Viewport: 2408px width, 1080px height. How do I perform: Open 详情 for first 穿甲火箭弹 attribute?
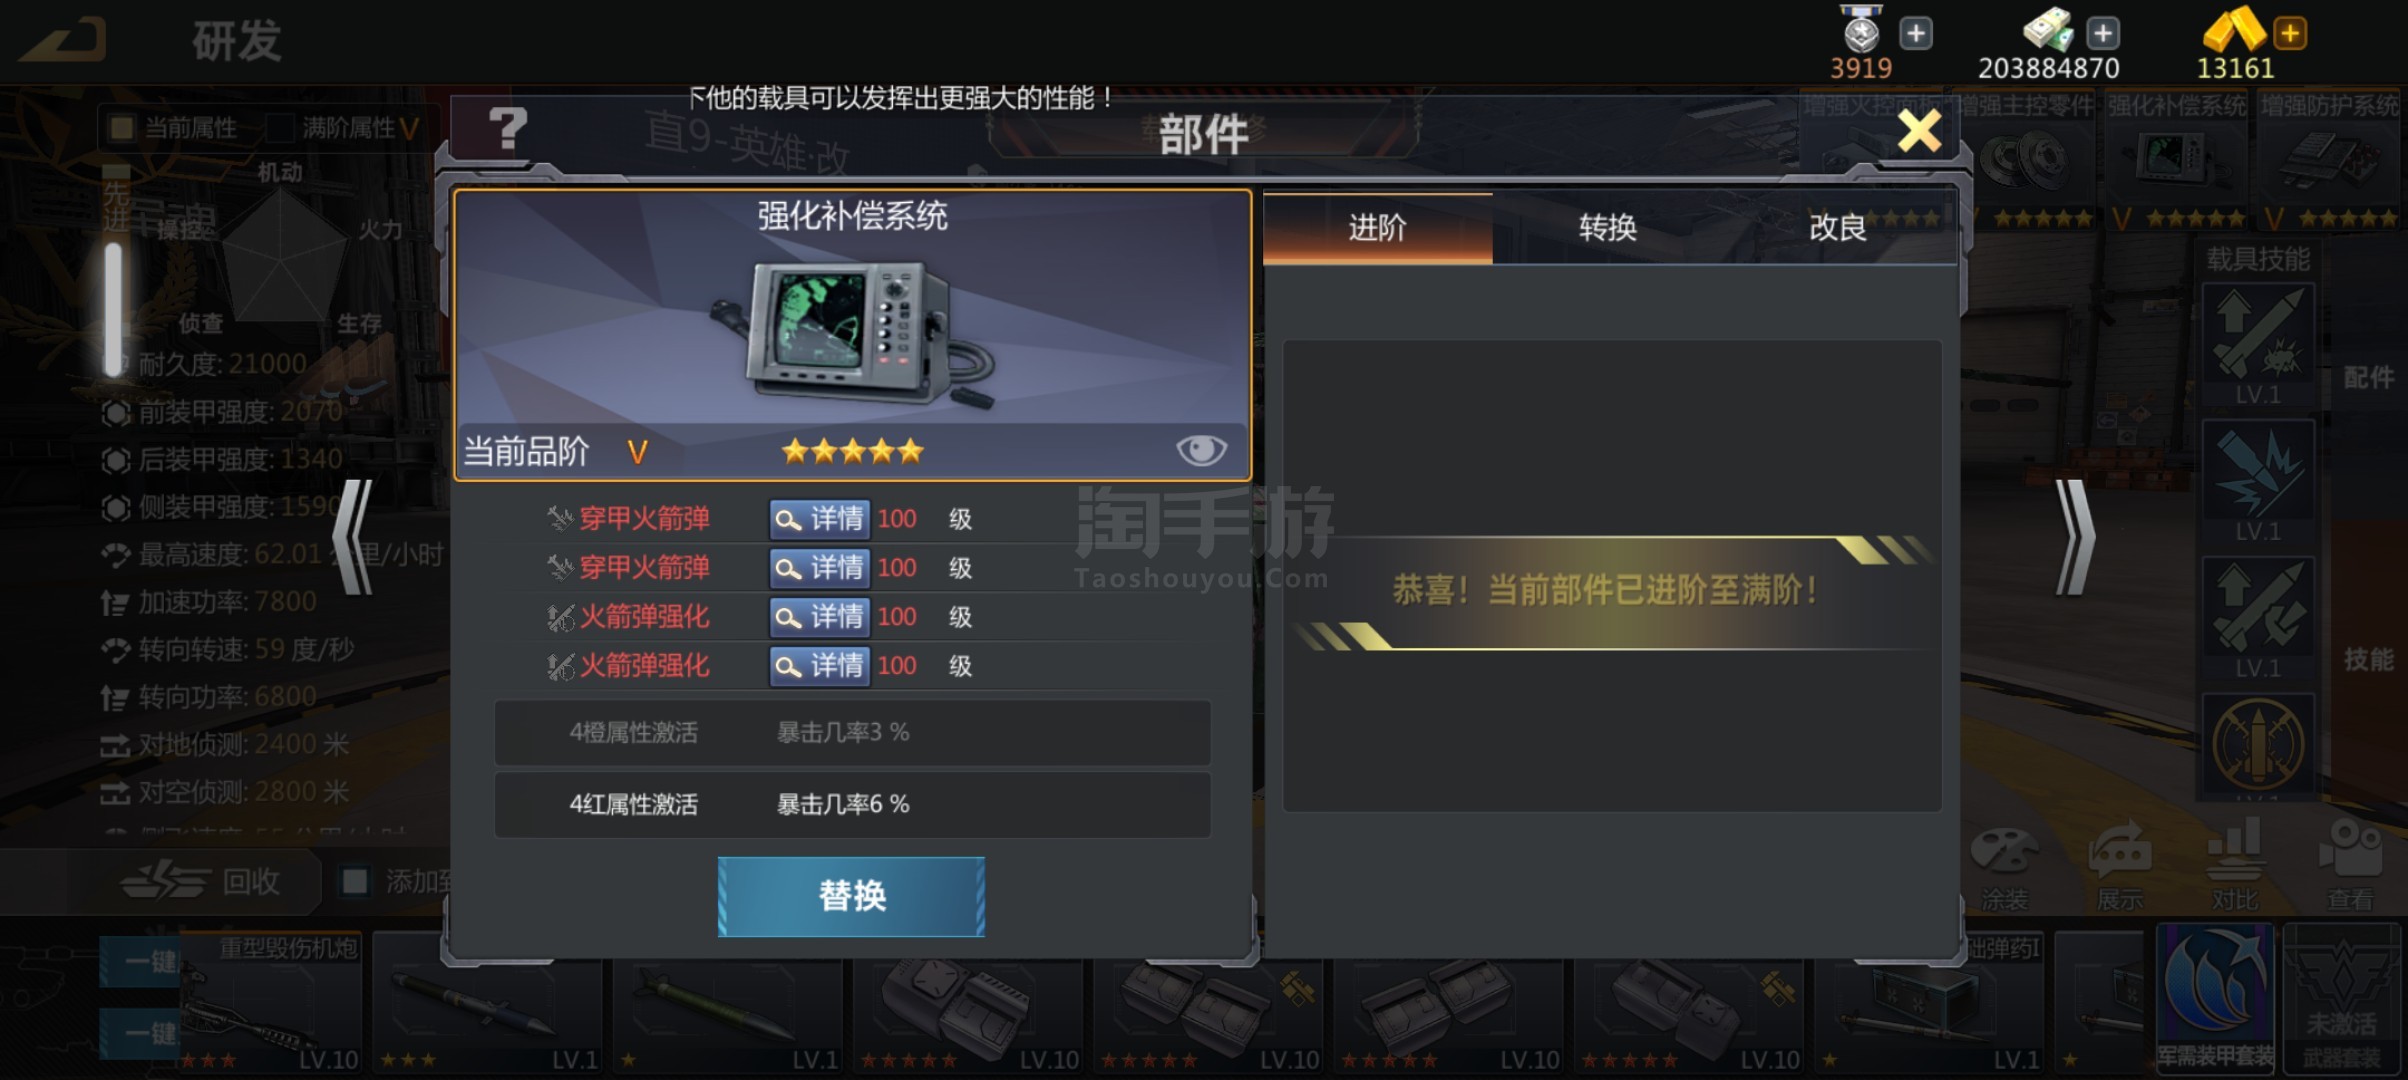pyautogui.click(x=819, y=519)
